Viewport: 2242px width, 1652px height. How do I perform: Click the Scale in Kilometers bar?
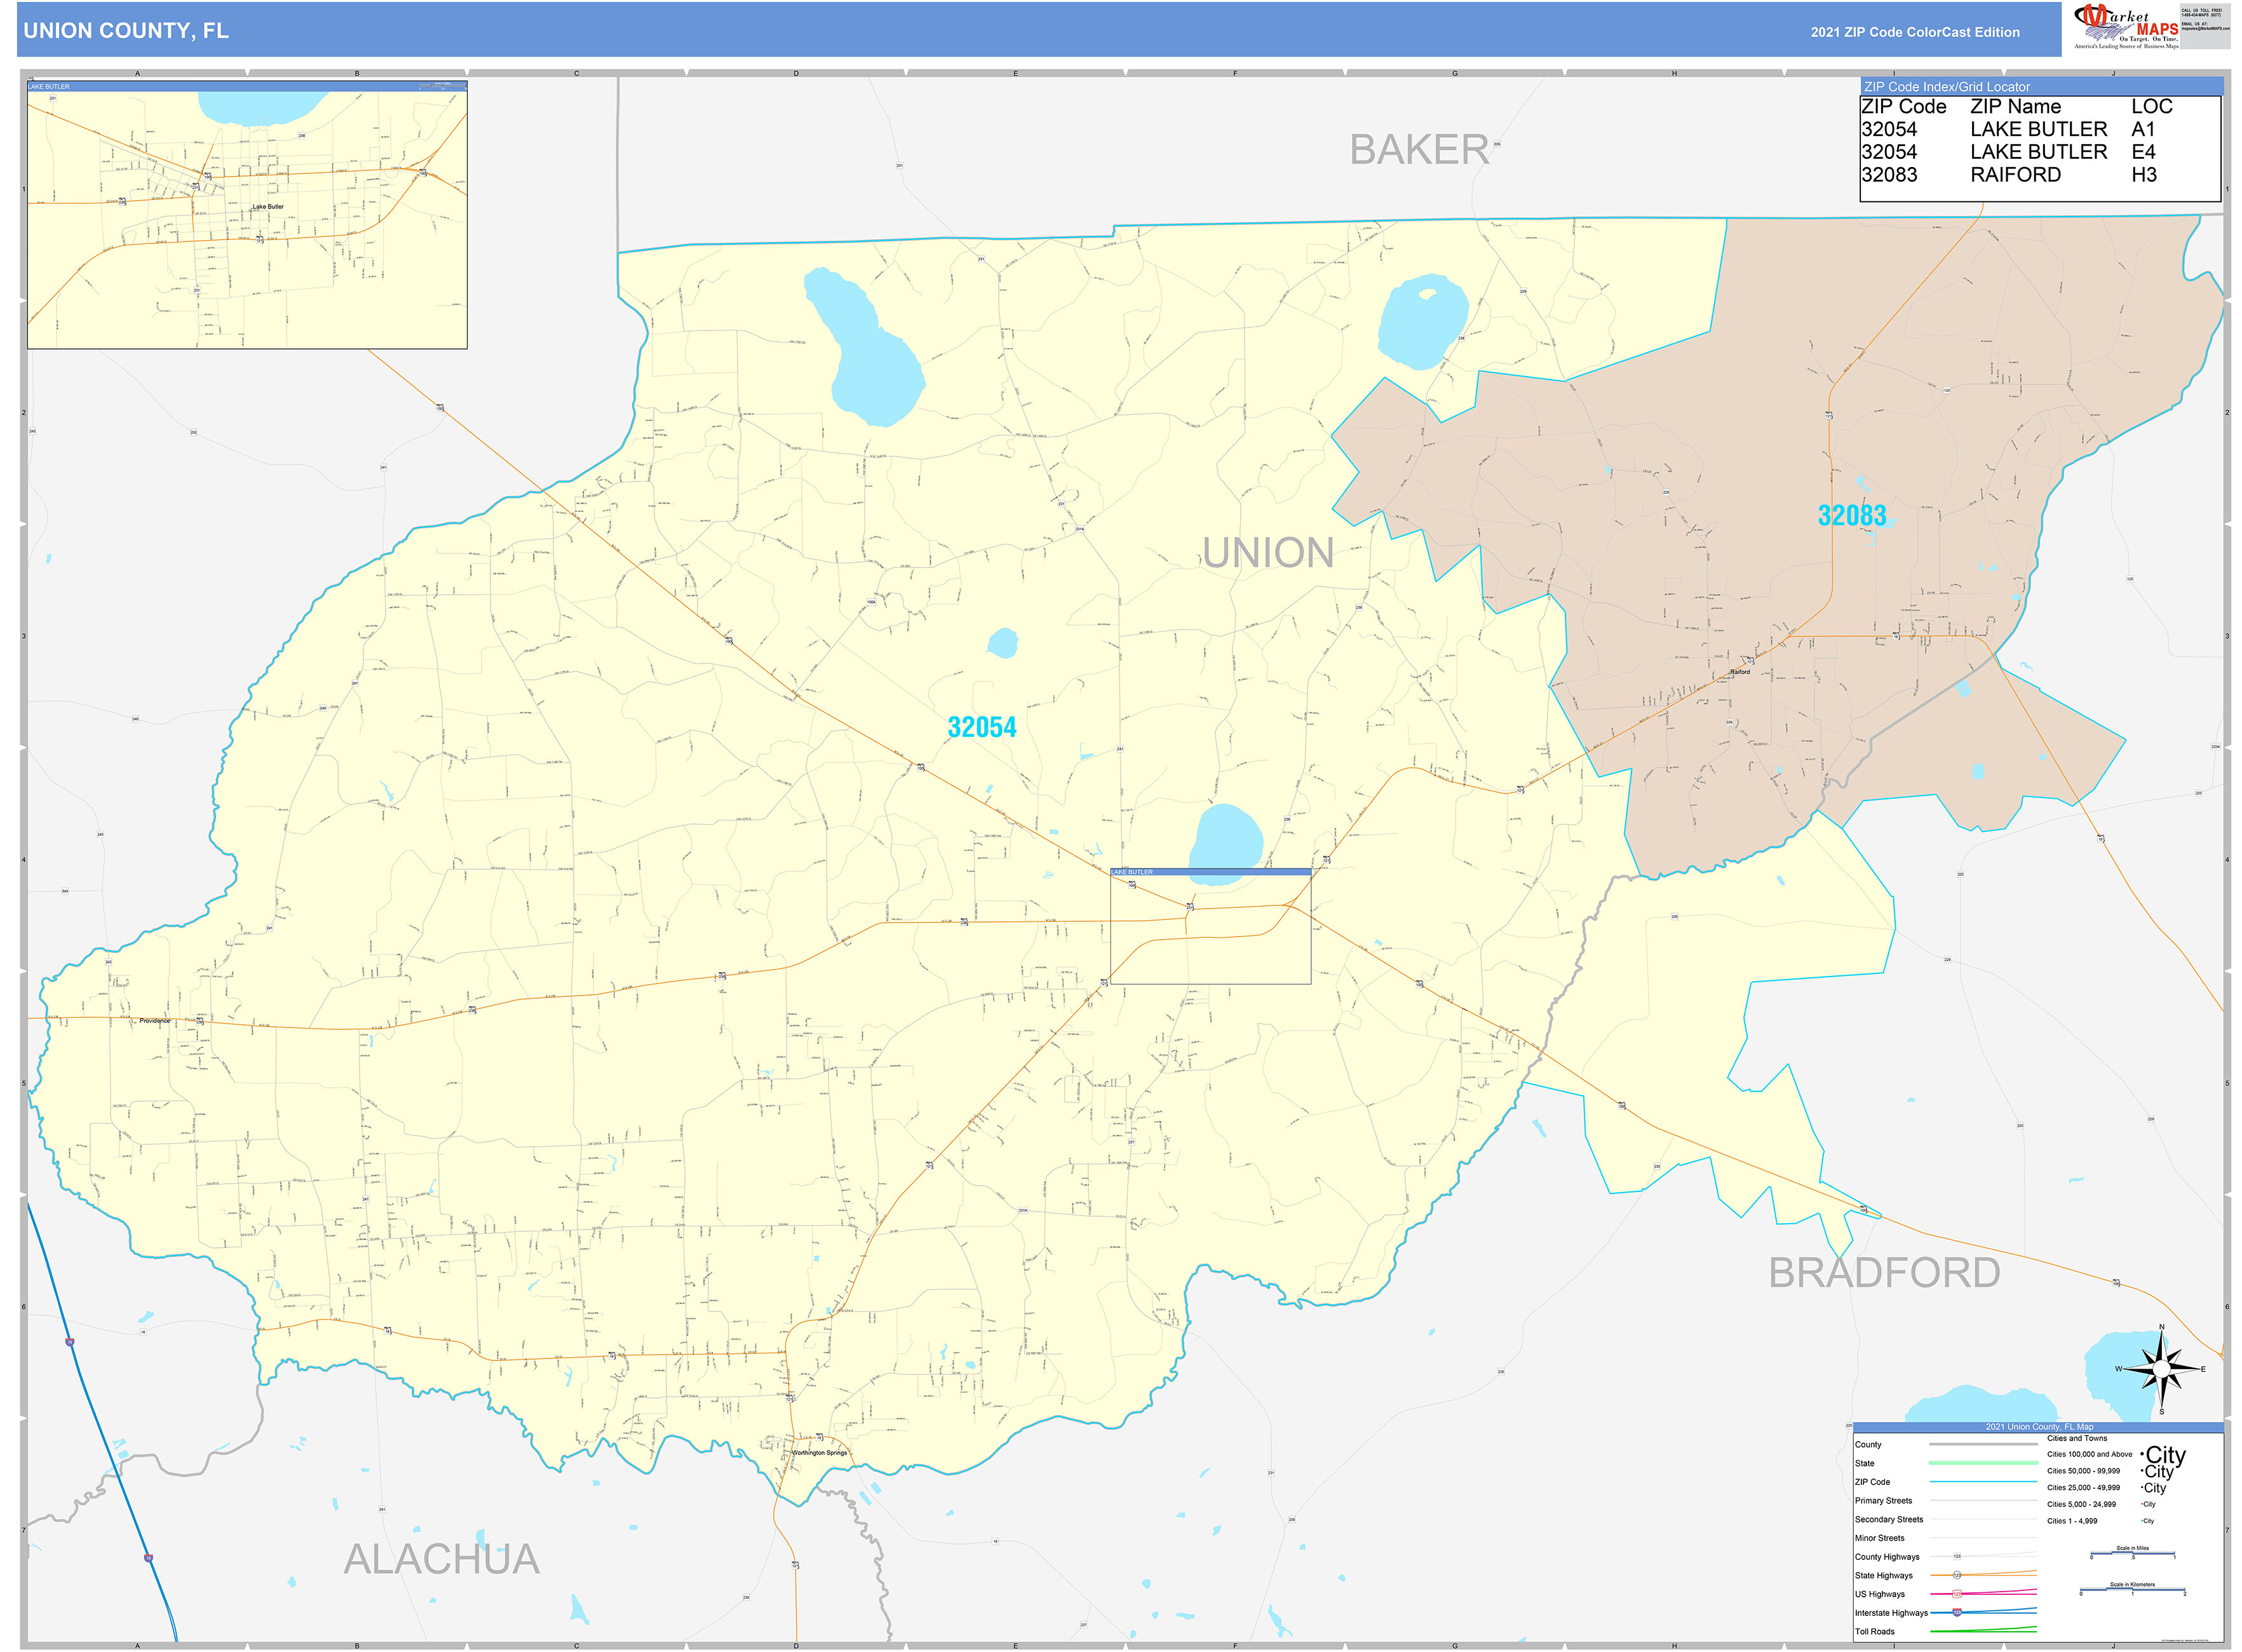tap(2132, 1590)
